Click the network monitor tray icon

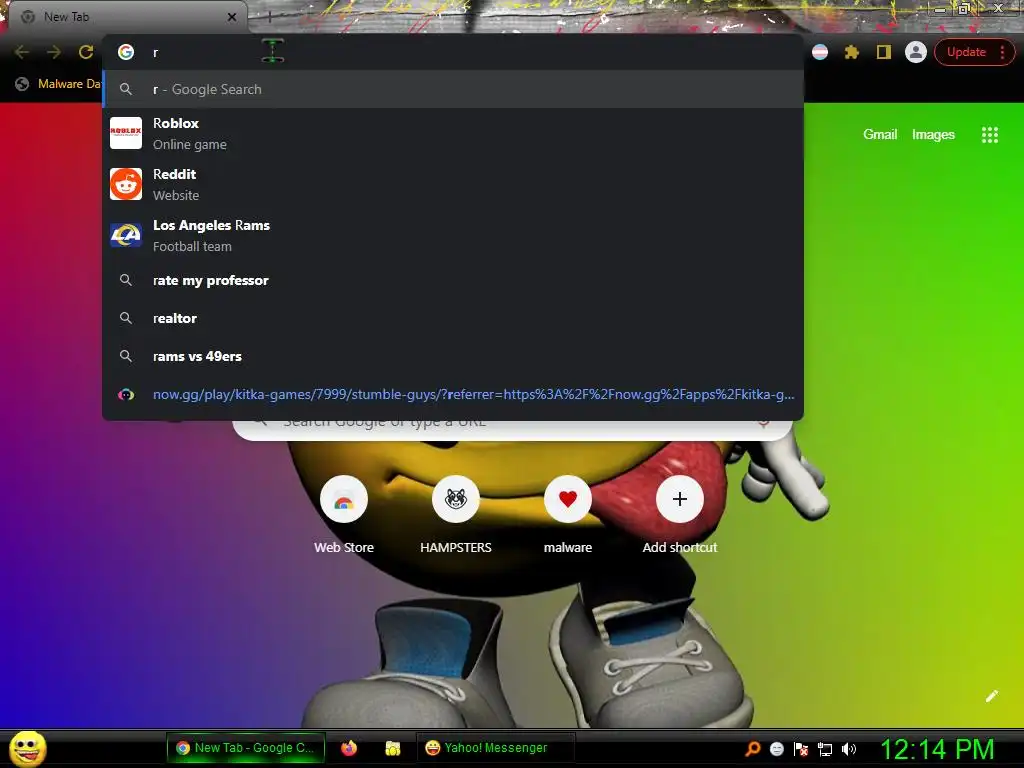[x=825, y=749]
